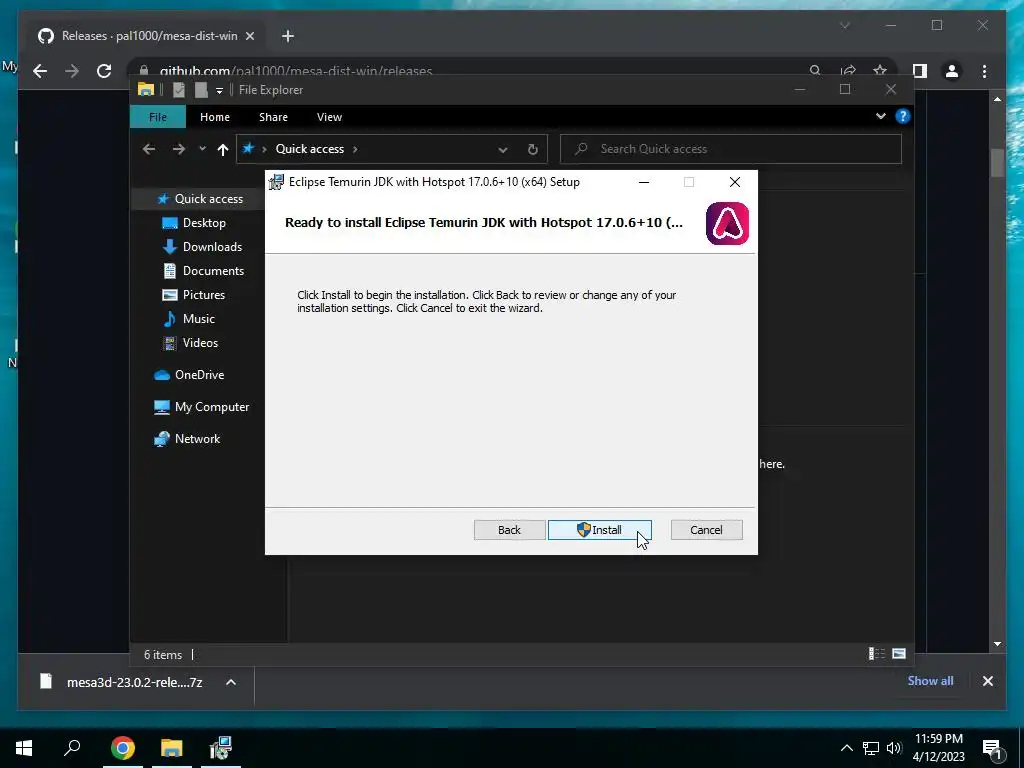The image size is (1024, 768).
Task: Show hidden system tray icons
Action: click(846, 748)
